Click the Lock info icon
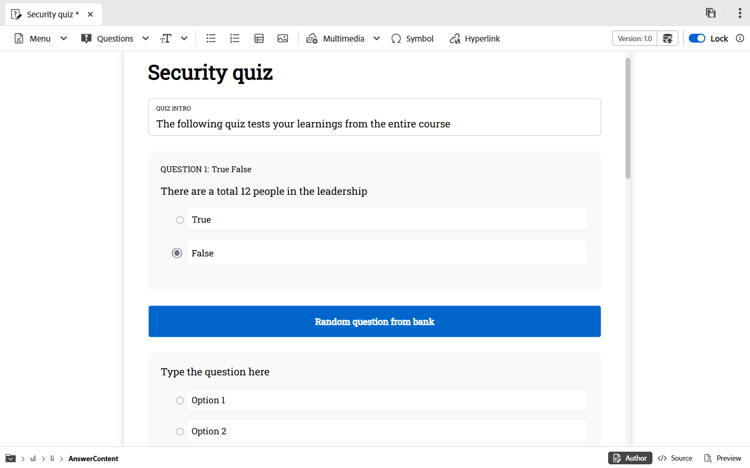This screenshot has width=750, height=468. [x=739, y=38]
